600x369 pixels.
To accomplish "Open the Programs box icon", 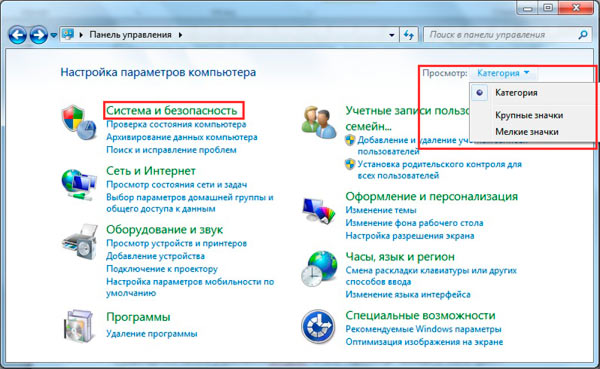I will pyautogui.click(x=79, y=326).
